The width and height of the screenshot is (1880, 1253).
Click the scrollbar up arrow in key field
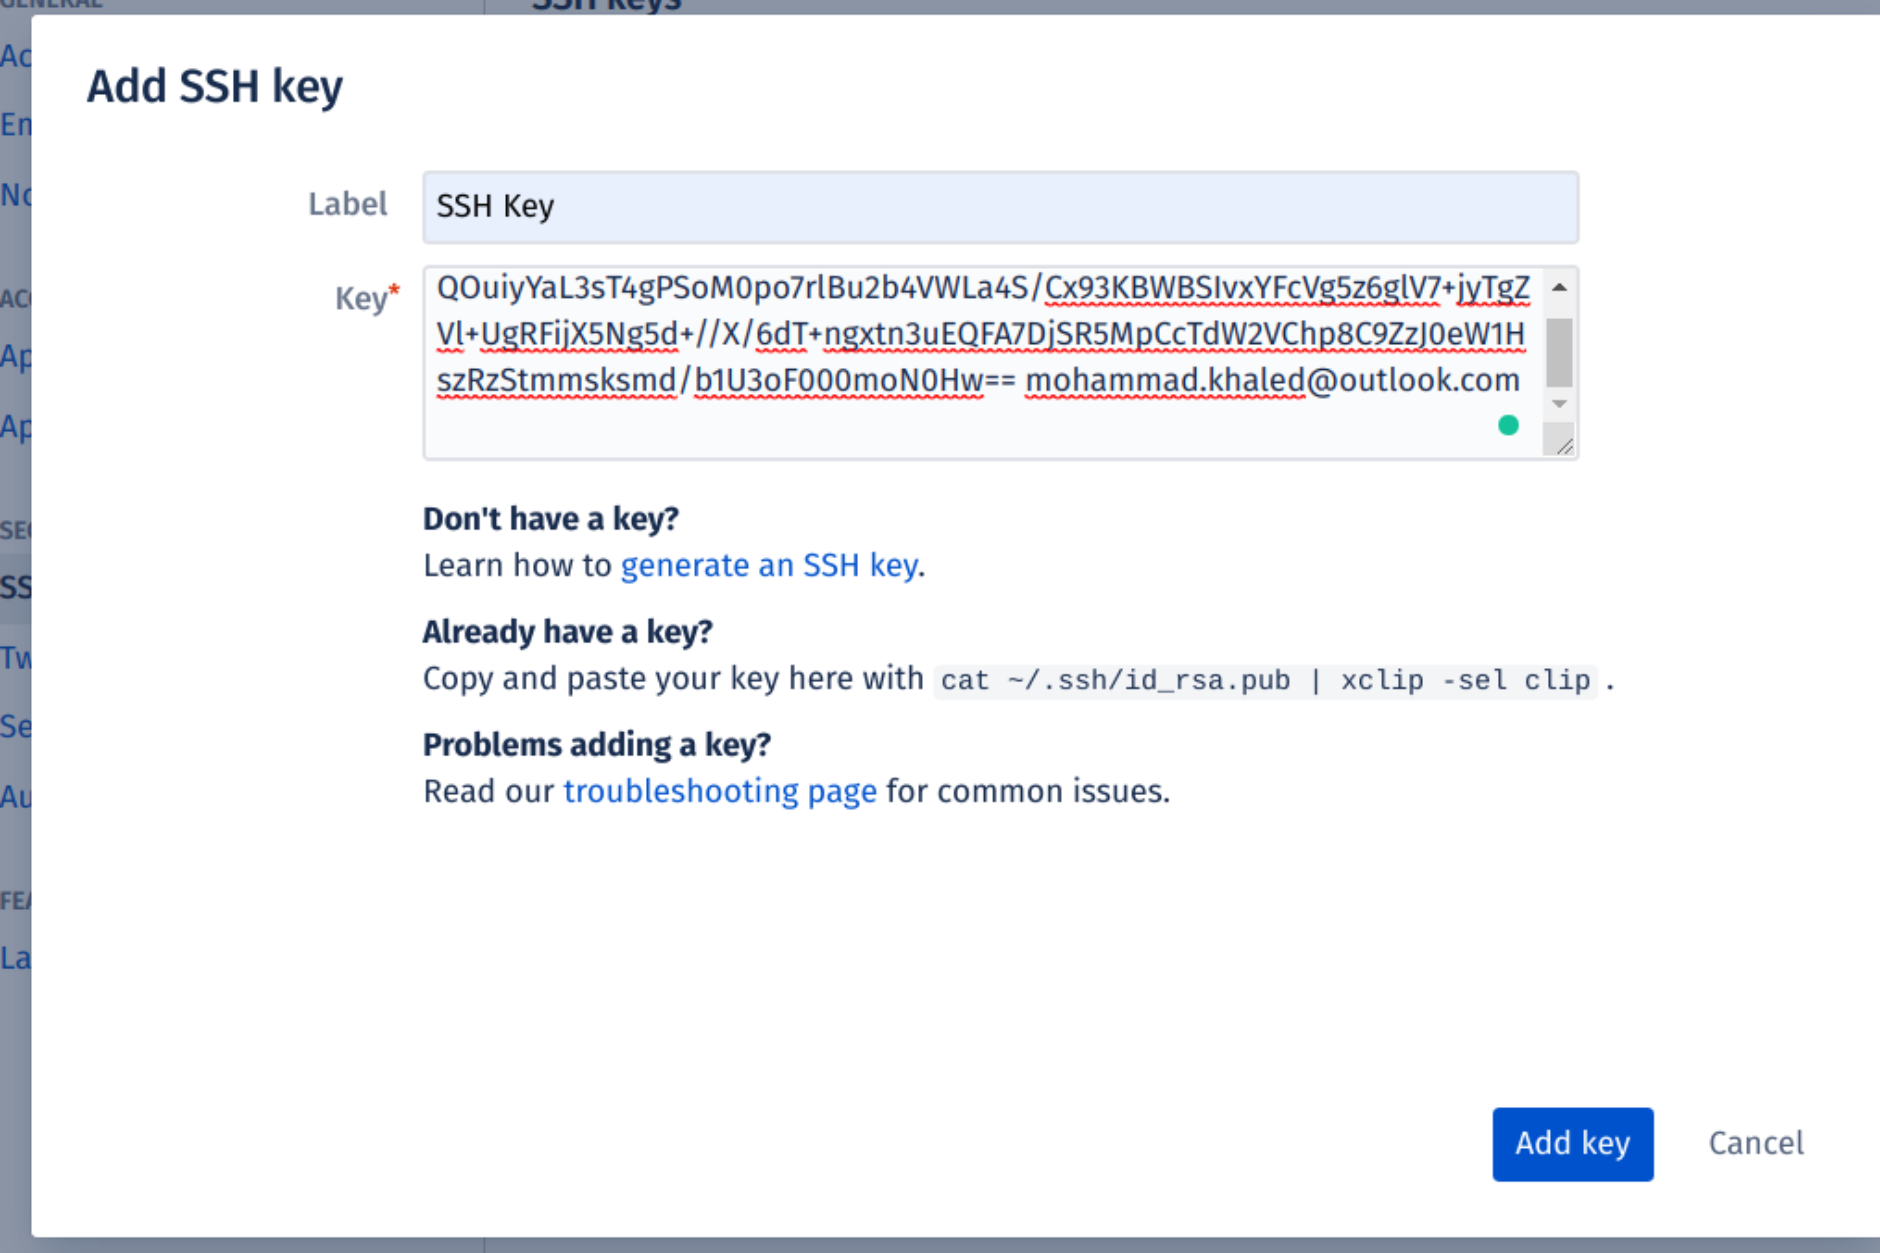1557,290
